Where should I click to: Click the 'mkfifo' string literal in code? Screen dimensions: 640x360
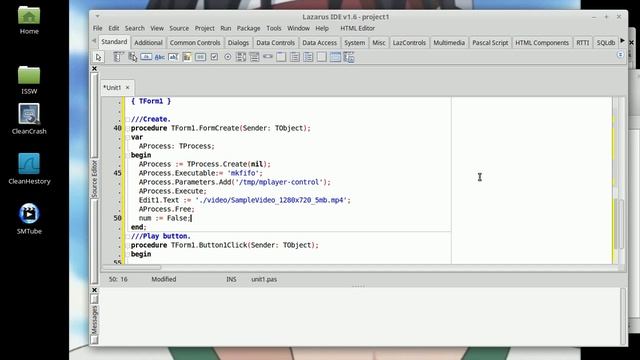pyautogui.click(x=243, y=173)
